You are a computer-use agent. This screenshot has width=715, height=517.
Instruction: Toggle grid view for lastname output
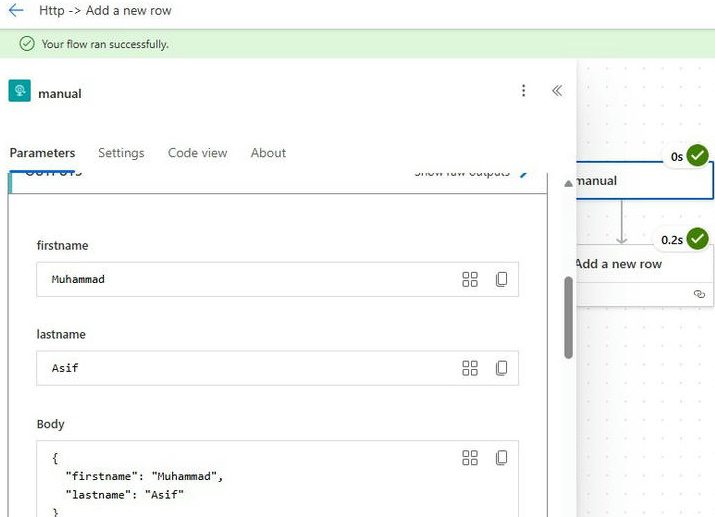click(470, 368)
